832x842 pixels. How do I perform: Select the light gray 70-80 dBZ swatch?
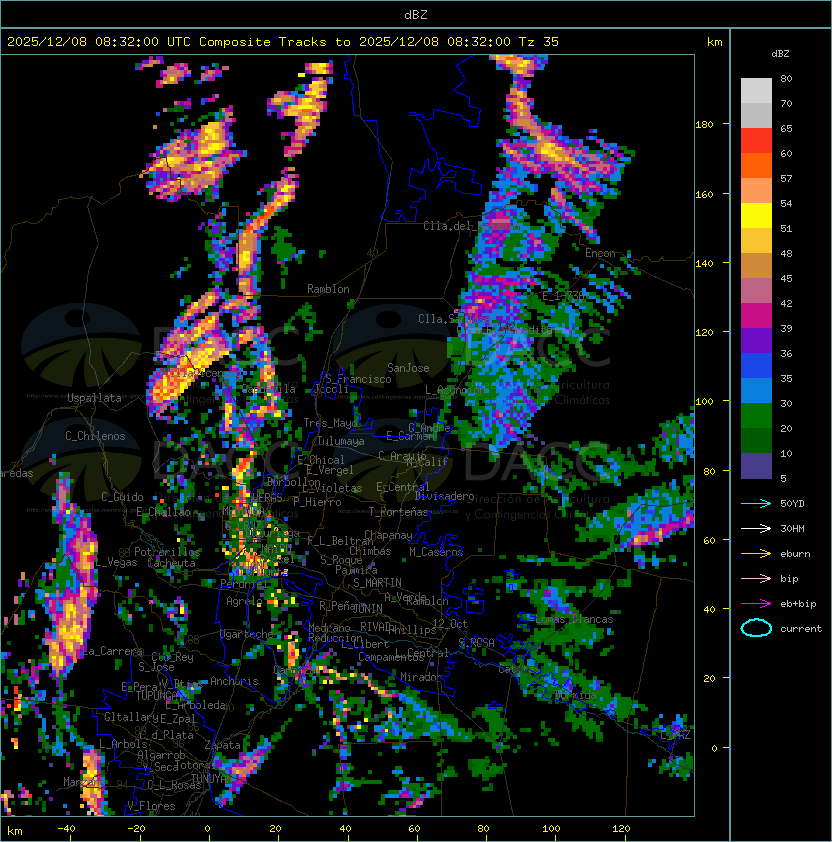pyautogui.click(x=756, y=90)
